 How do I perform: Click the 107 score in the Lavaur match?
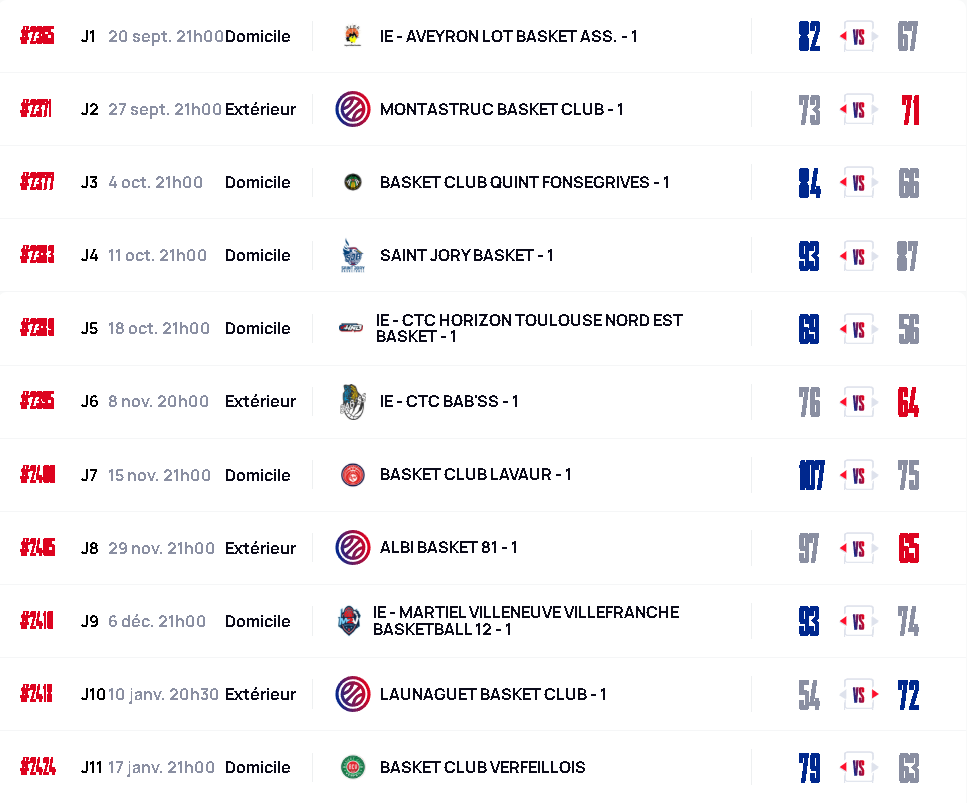[811, 476]
